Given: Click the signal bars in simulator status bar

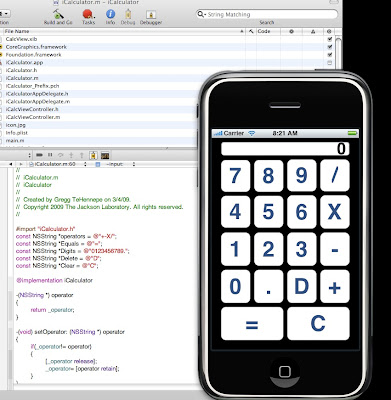Looking at the screenshot, I should coord(218,134).
